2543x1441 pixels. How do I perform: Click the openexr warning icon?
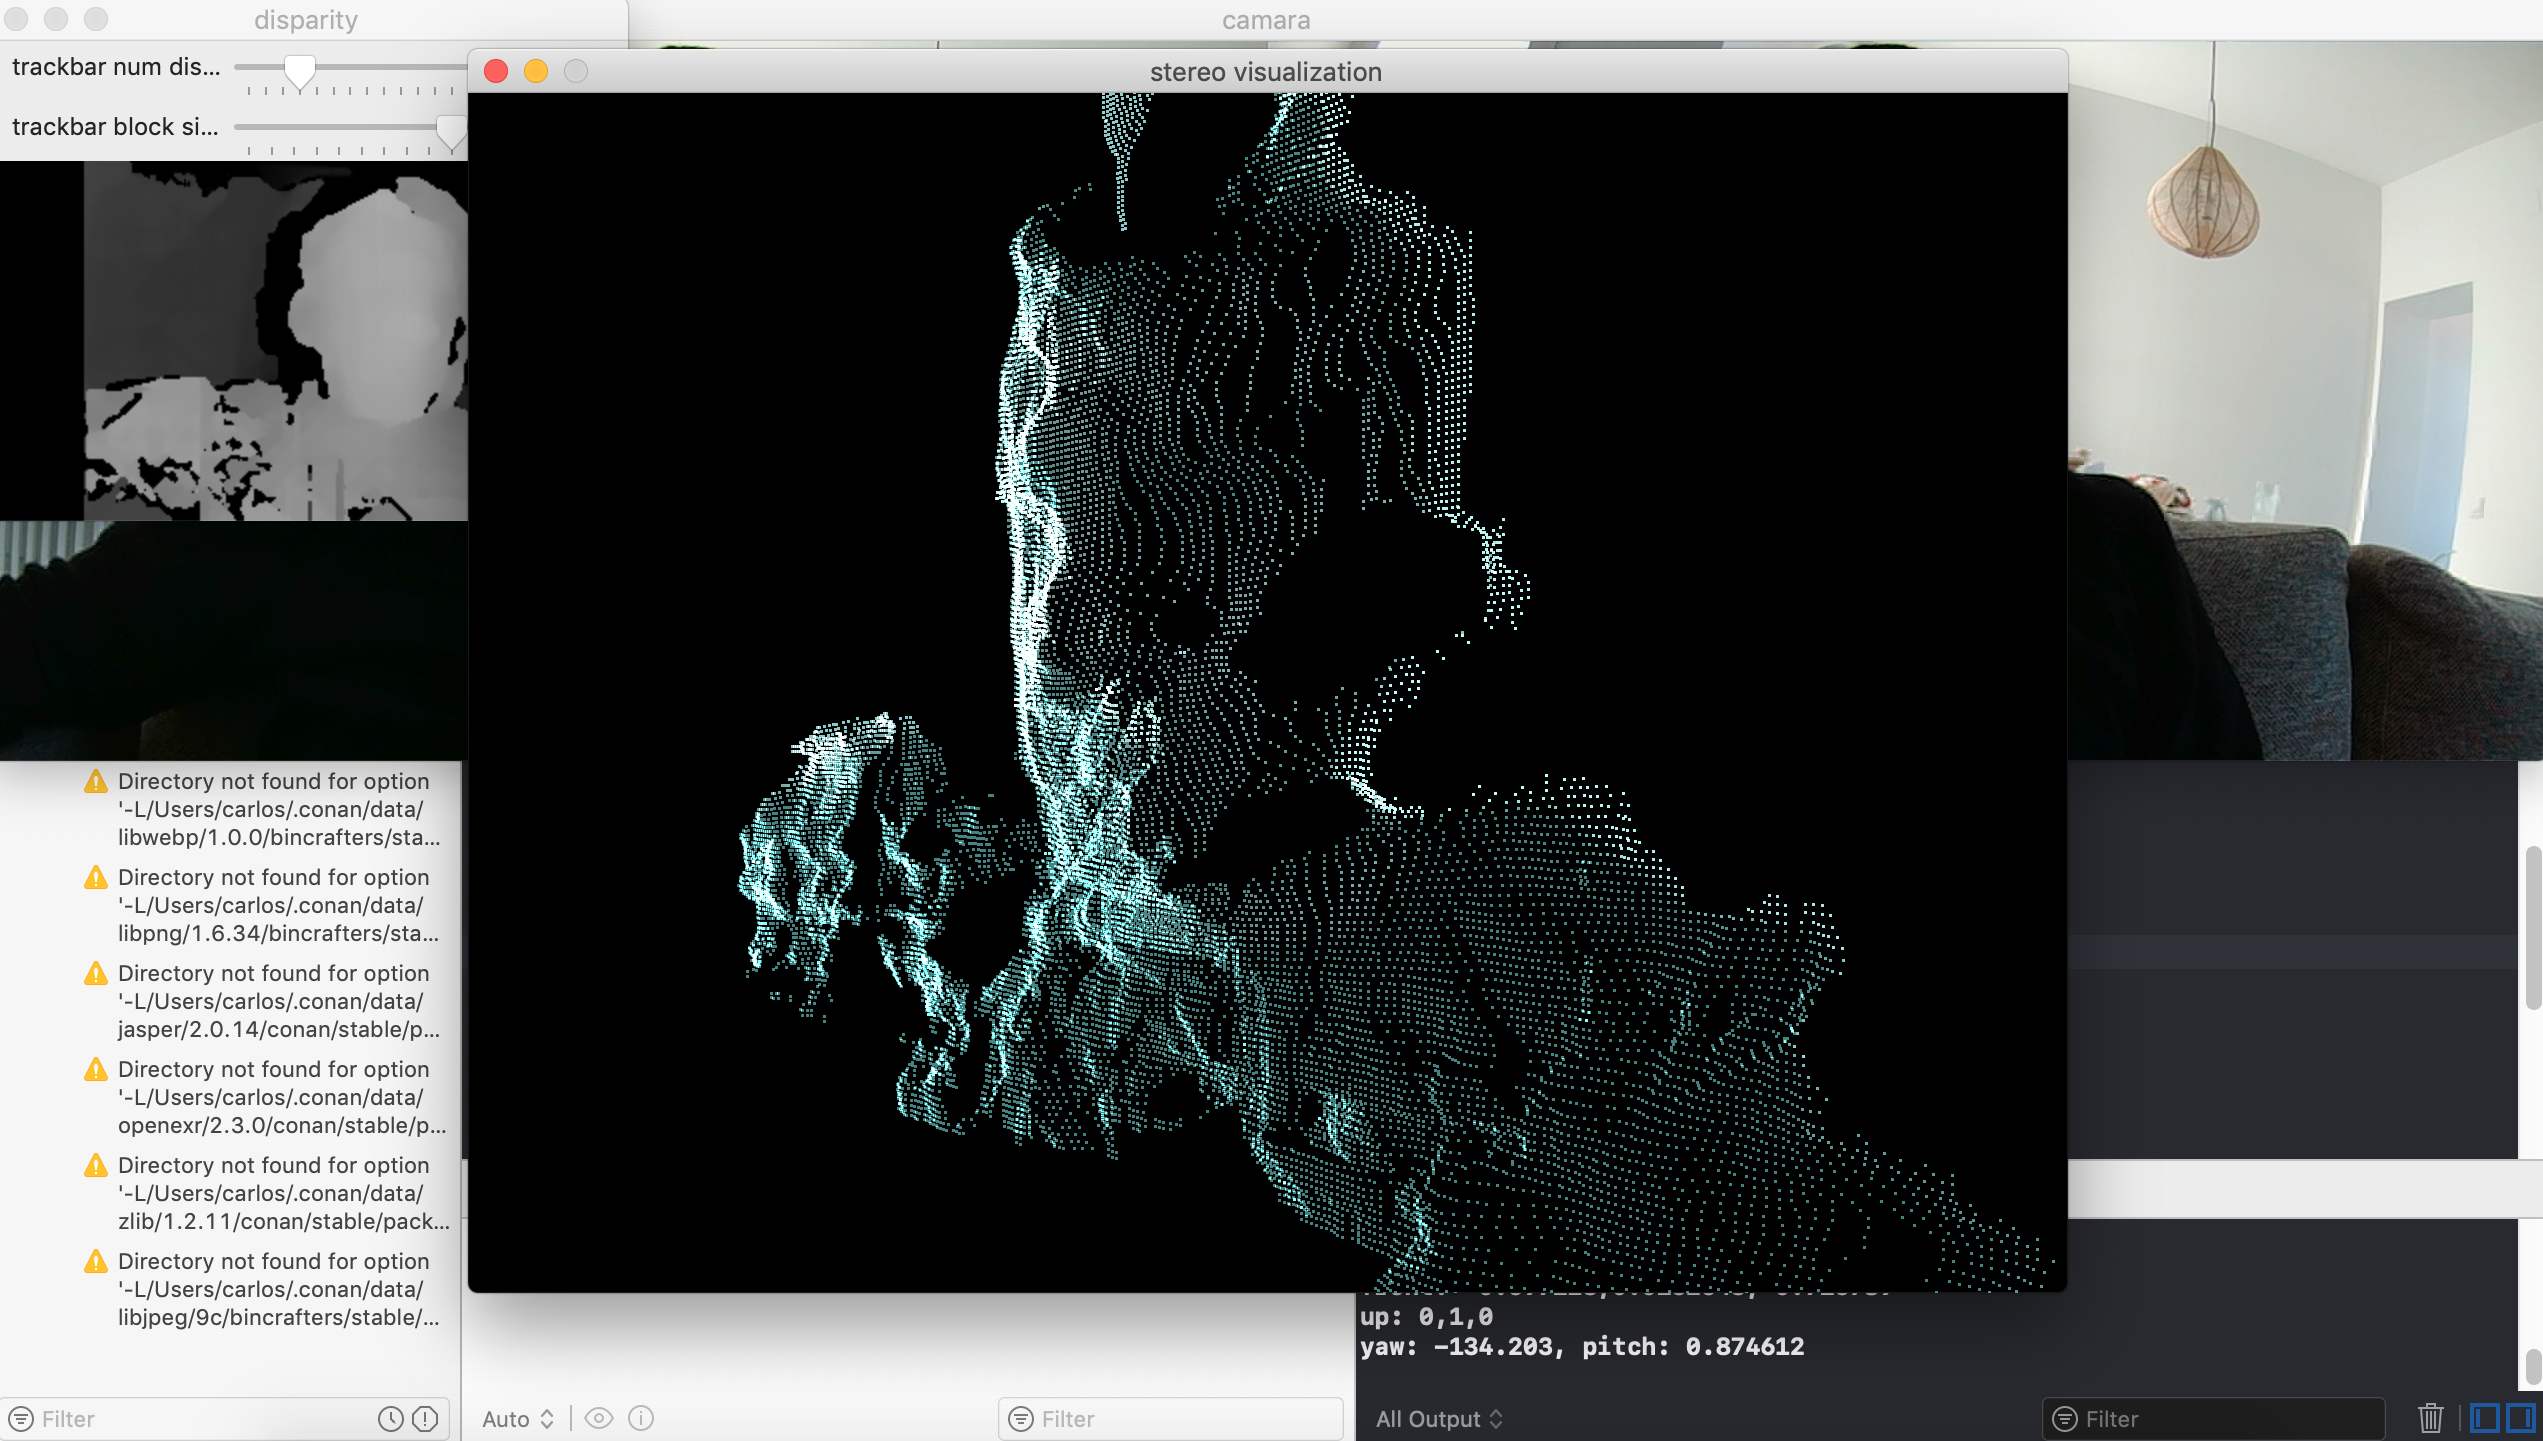pos(96,1070)
